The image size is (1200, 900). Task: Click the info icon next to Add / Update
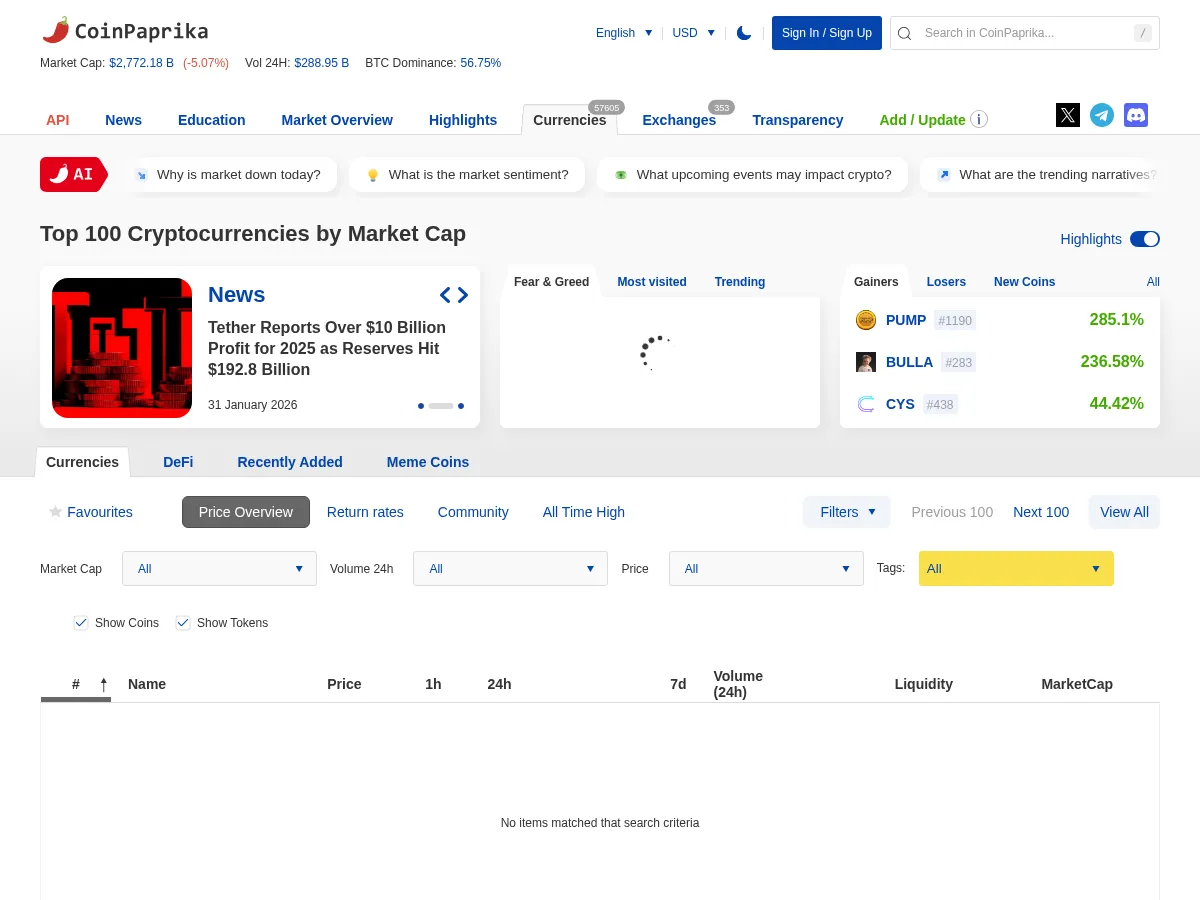979,119
